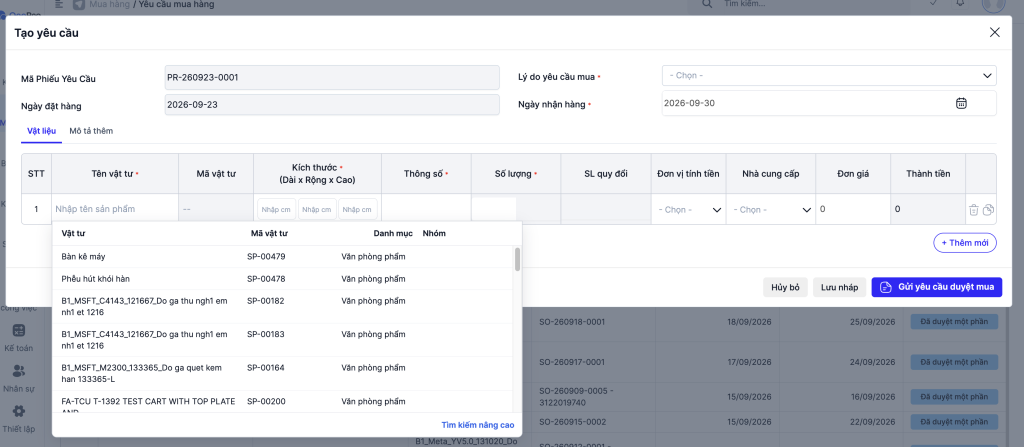Select the SP-00183 product row

(283, 340)
